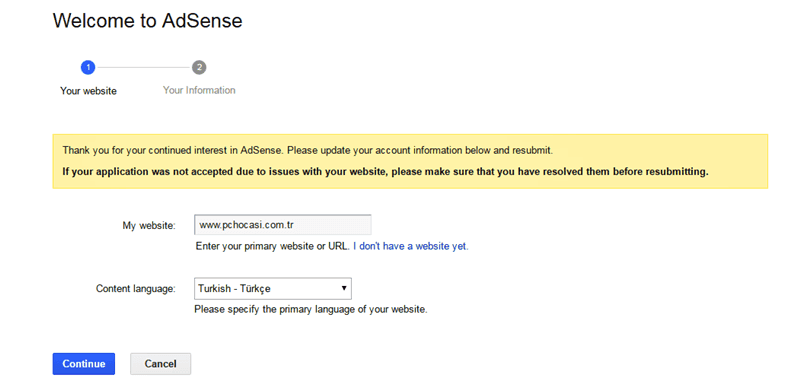
Task: Click "Thank you for your continued interest" text
Action: tap(308, 151)
